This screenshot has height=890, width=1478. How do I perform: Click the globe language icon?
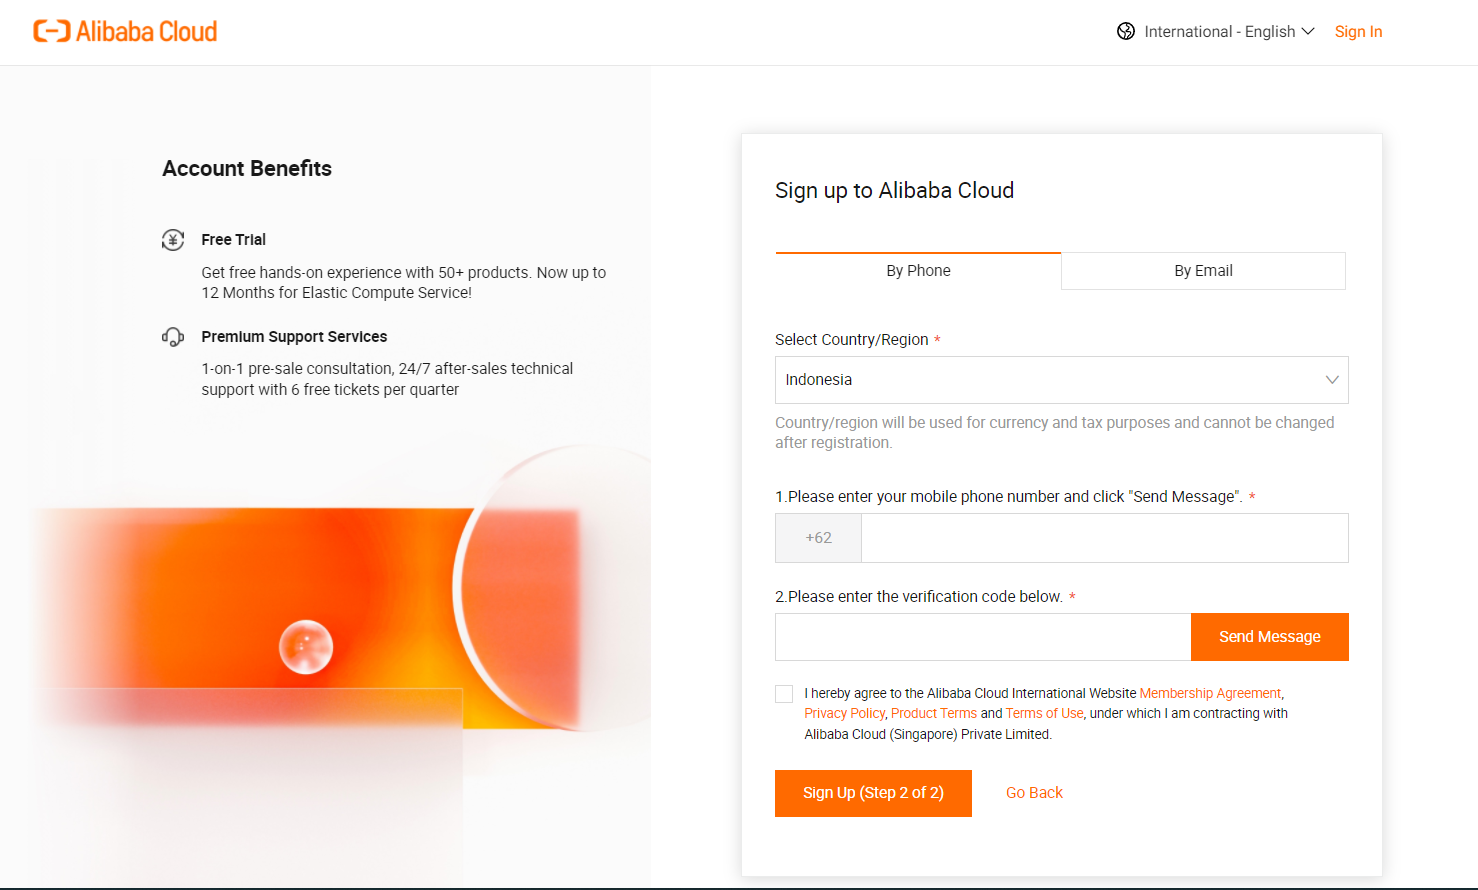point(1126,31)
